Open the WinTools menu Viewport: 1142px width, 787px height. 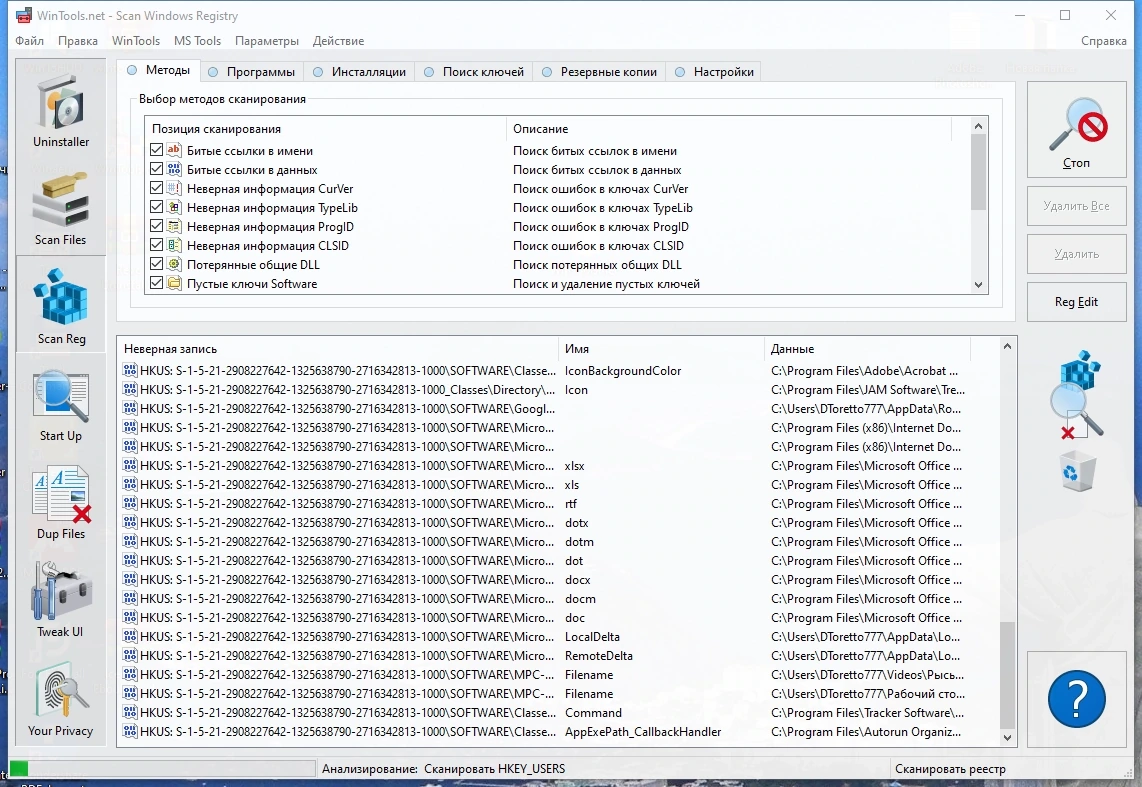135,41
